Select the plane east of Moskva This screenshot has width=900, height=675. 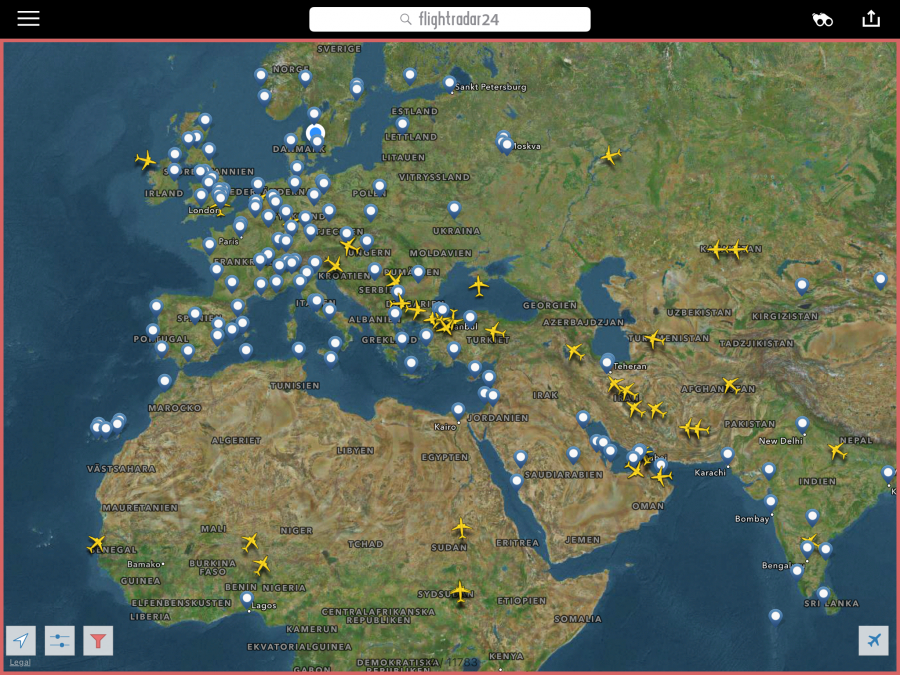610,155
